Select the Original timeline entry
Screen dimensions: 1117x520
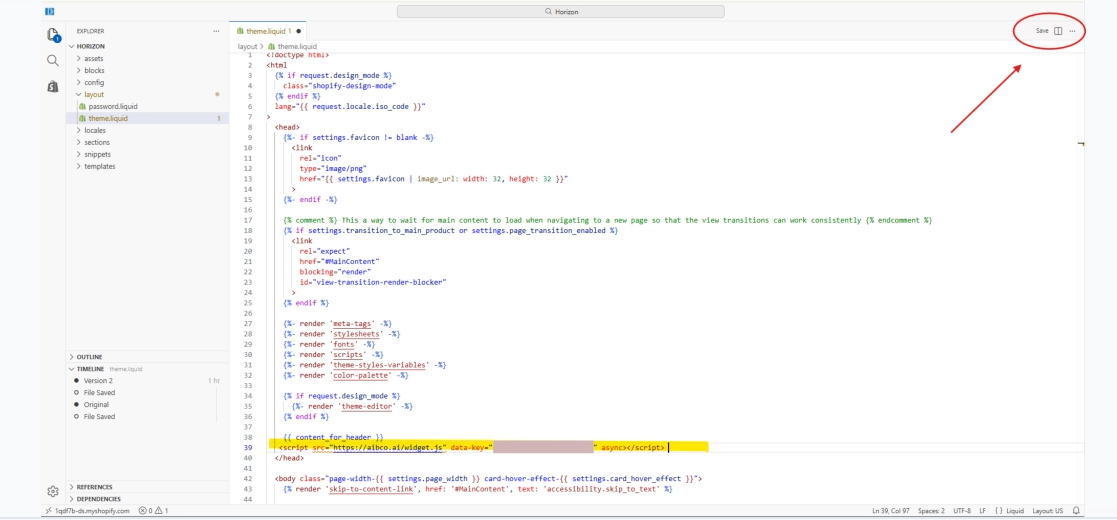click(96, 405)
